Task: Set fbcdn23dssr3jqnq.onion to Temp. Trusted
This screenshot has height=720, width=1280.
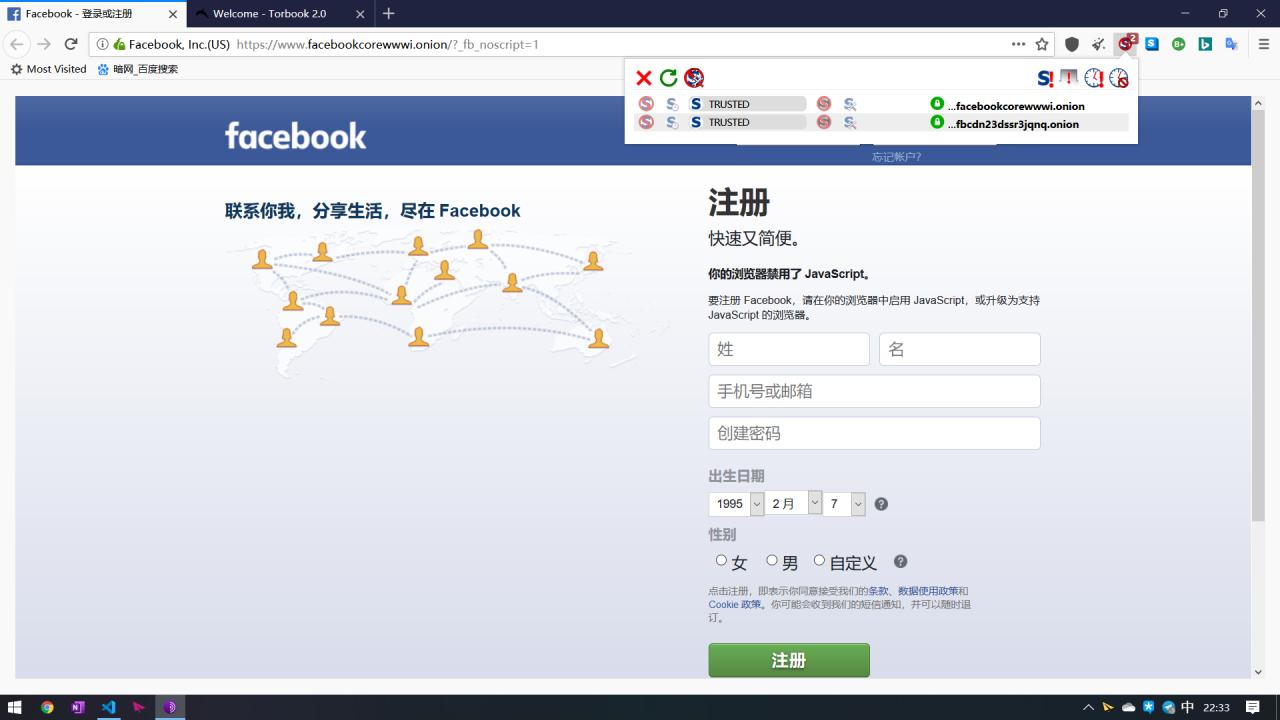Action: [x=672, y=122]
